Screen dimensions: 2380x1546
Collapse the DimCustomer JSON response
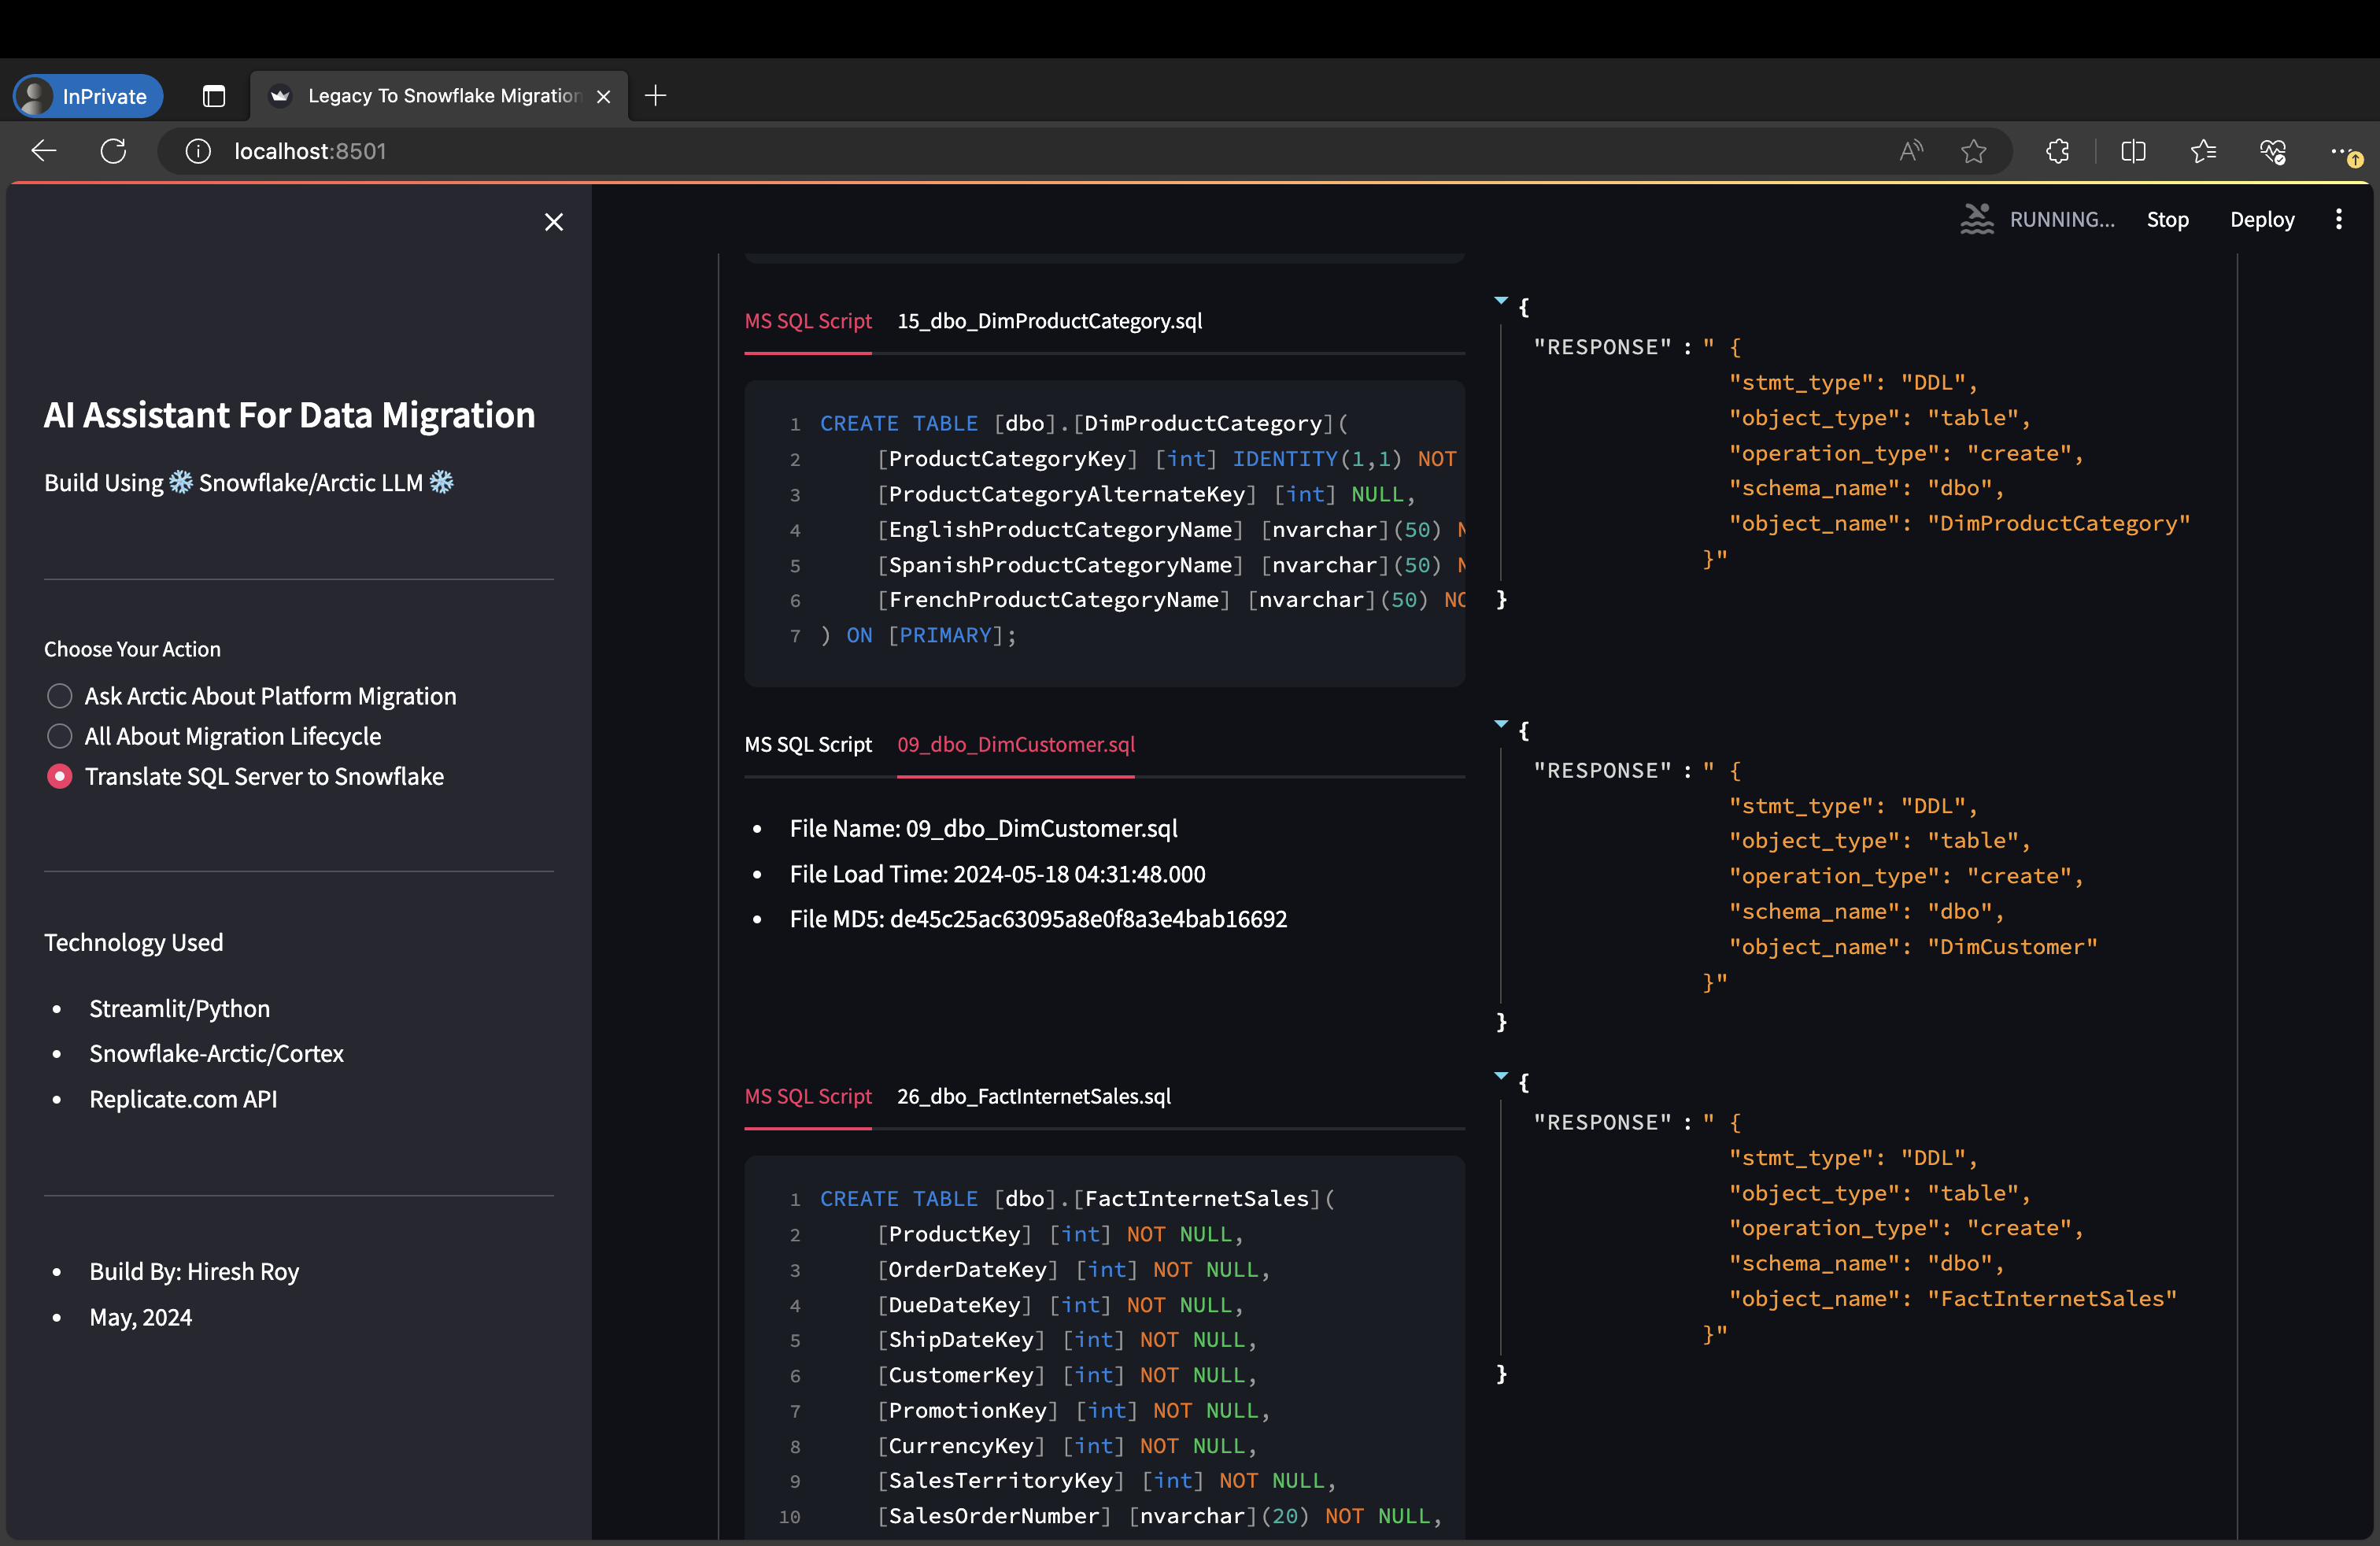(x=1500, y=723)
